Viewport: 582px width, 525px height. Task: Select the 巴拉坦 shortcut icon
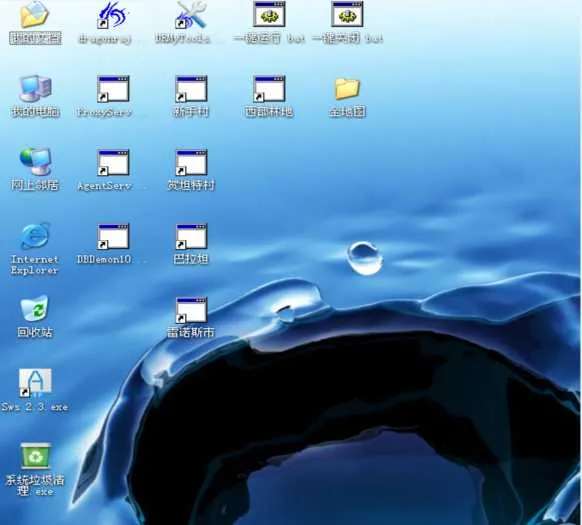[191, 237]
